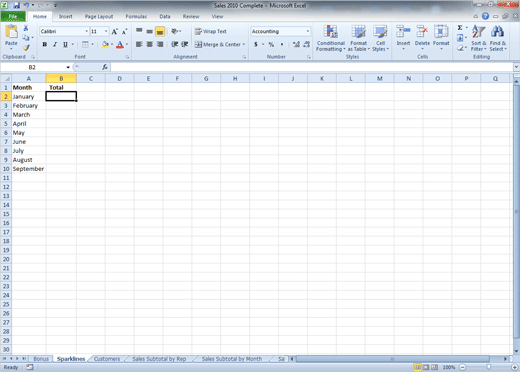Click the Decrease Decimal icon

[307, 44]
